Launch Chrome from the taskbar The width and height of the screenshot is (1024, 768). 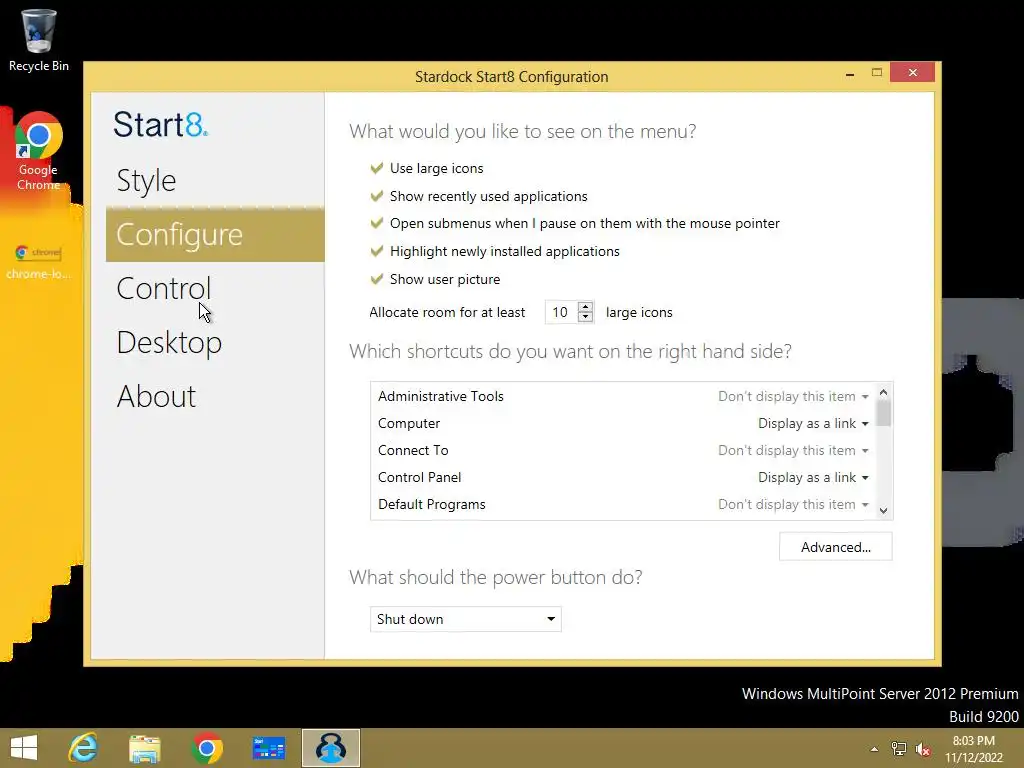(206, 748)
